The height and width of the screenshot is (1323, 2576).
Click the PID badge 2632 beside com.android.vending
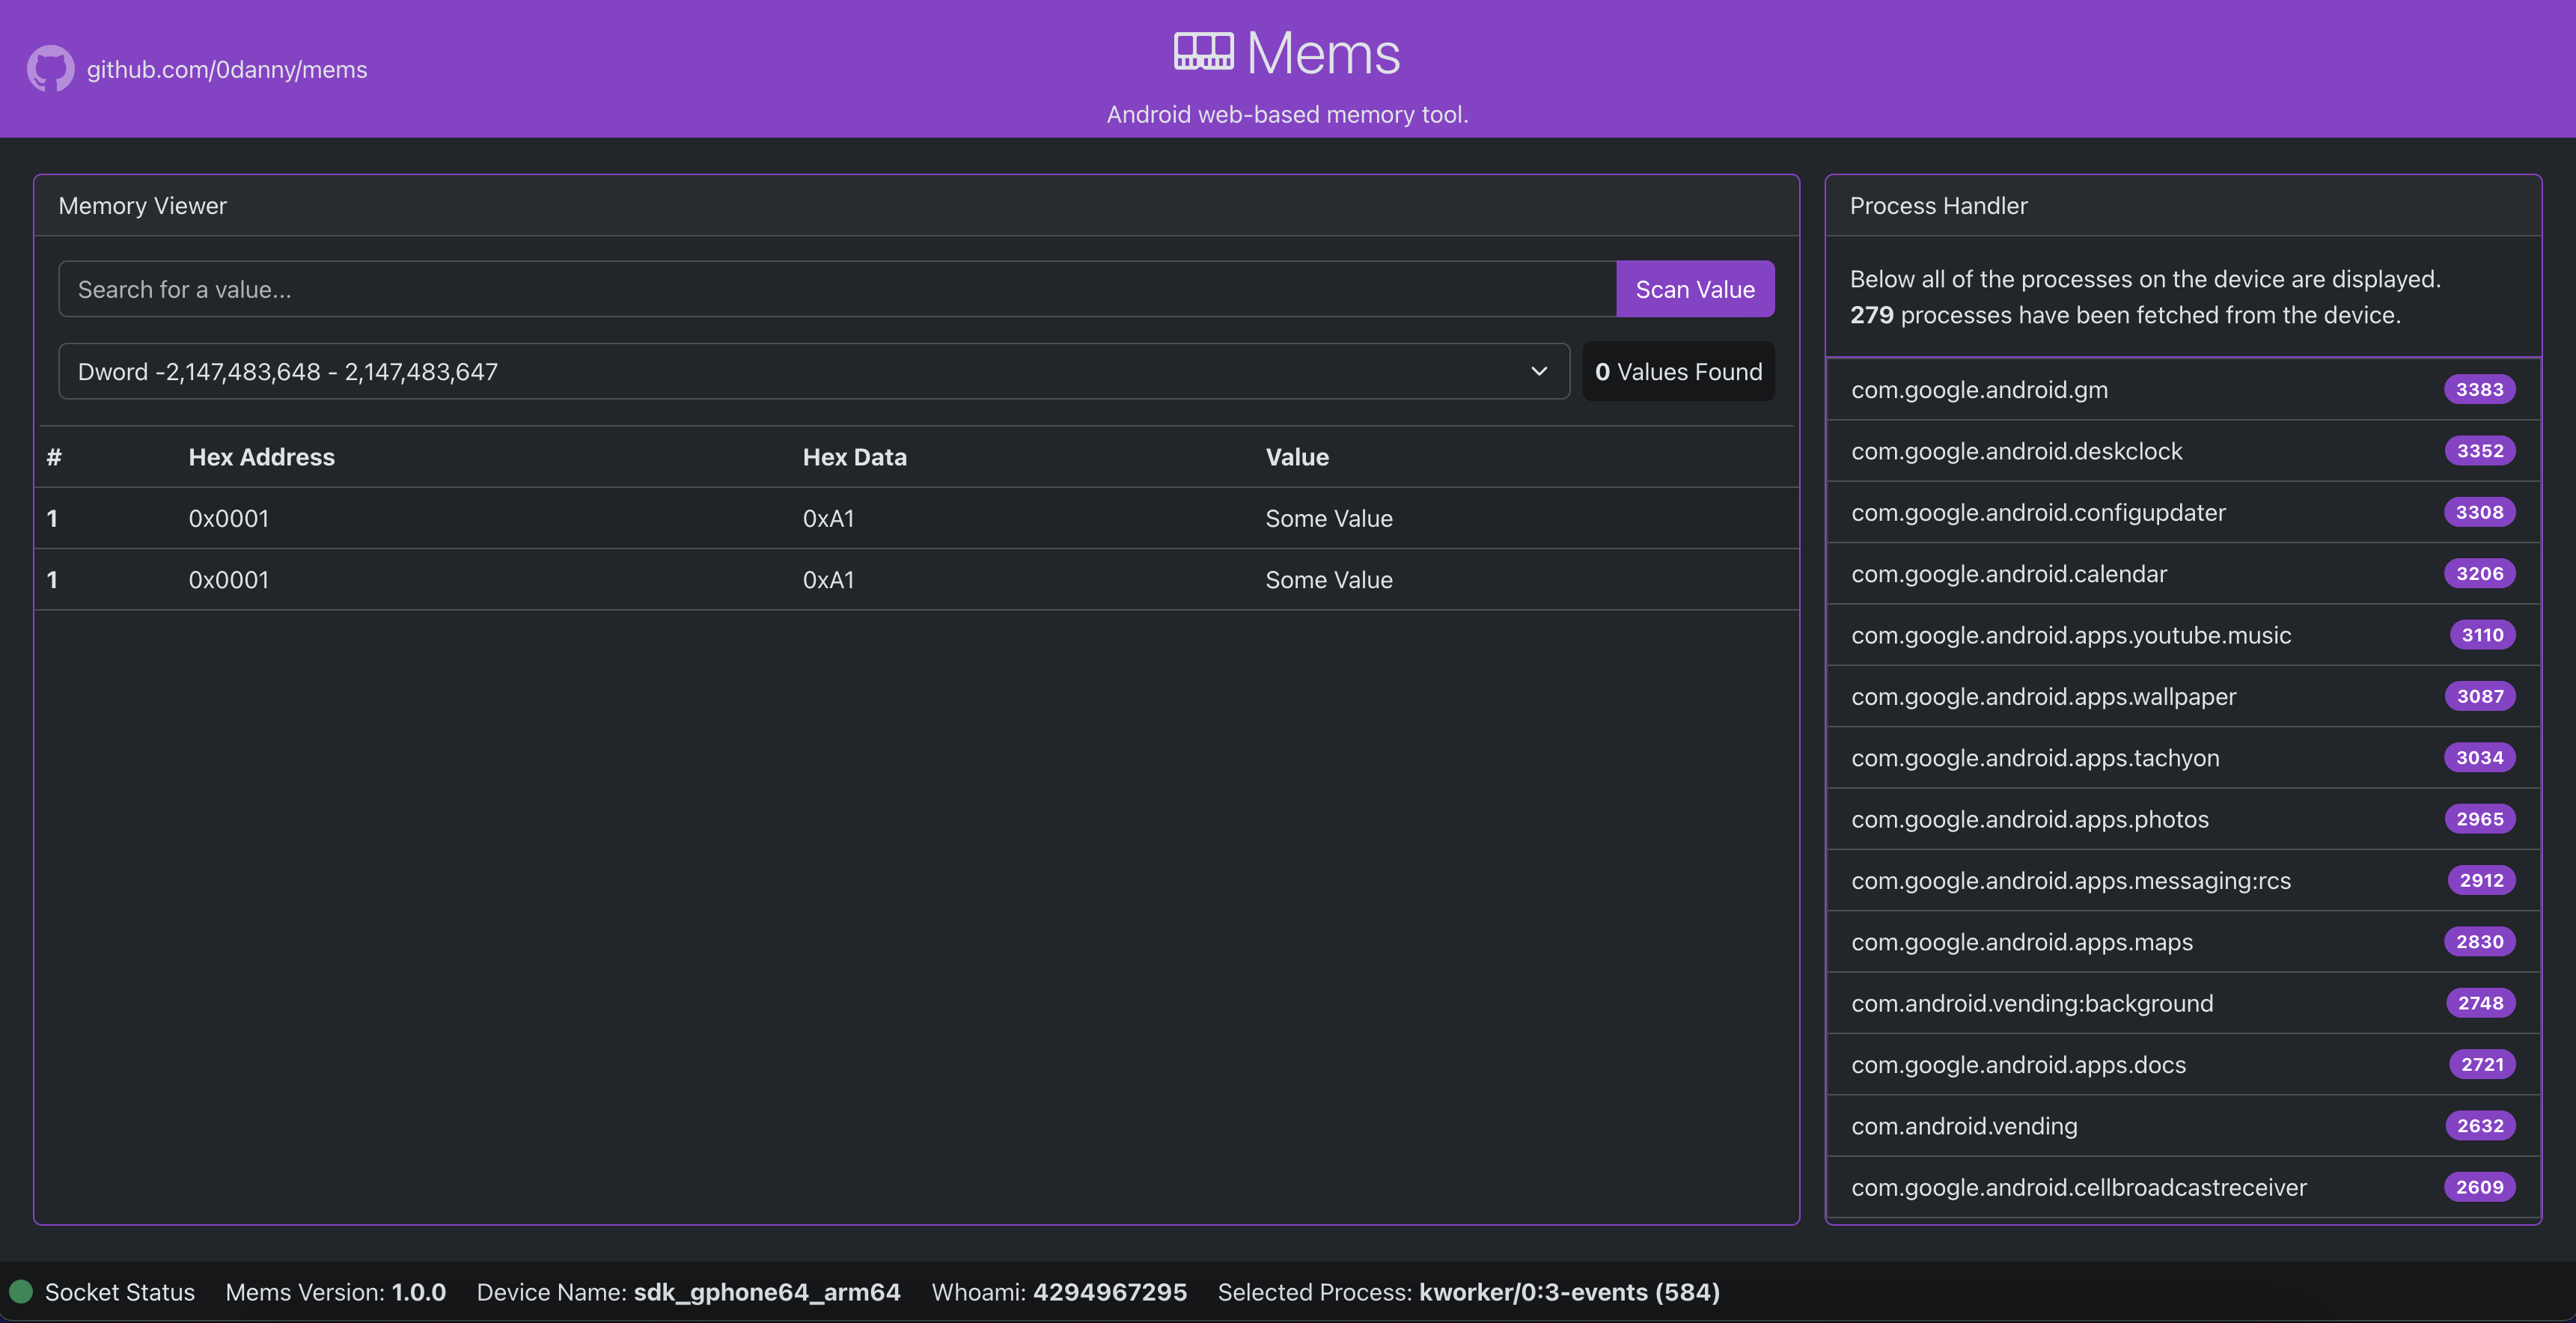pos(2479,1125)
